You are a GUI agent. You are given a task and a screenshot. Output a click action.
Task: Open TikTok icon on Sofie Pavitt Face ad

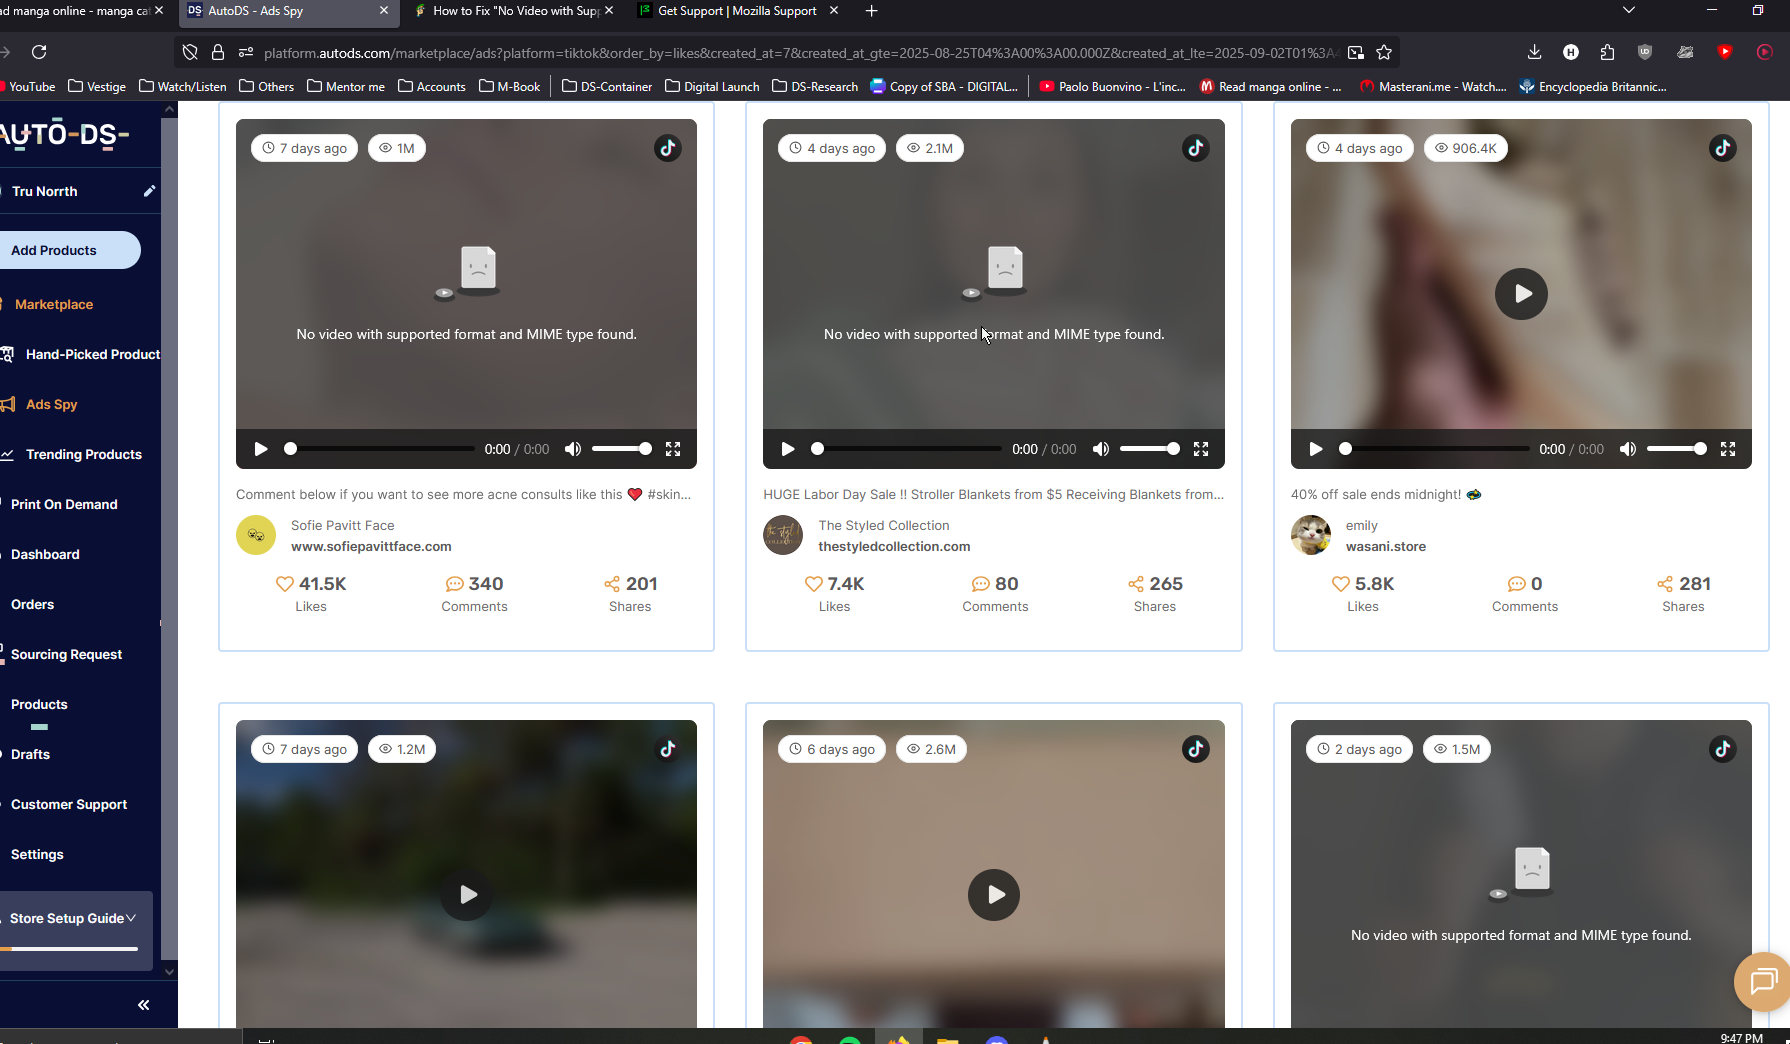668,148
